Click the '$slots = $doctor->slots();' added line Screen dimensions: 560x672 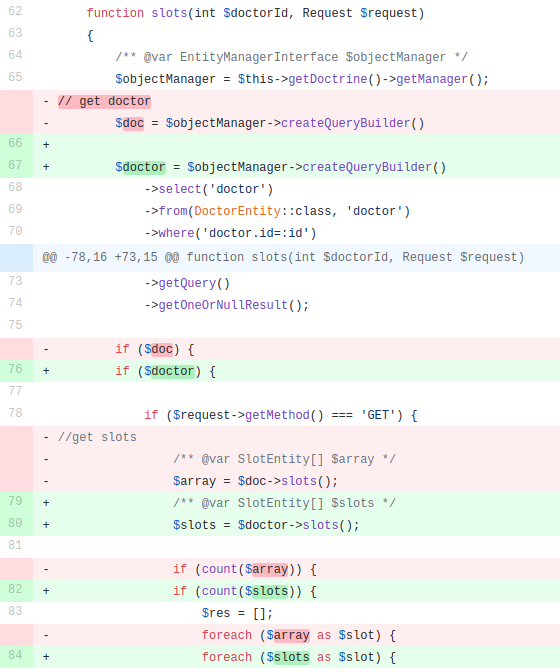pyautogui.click(x=266, y=525)
